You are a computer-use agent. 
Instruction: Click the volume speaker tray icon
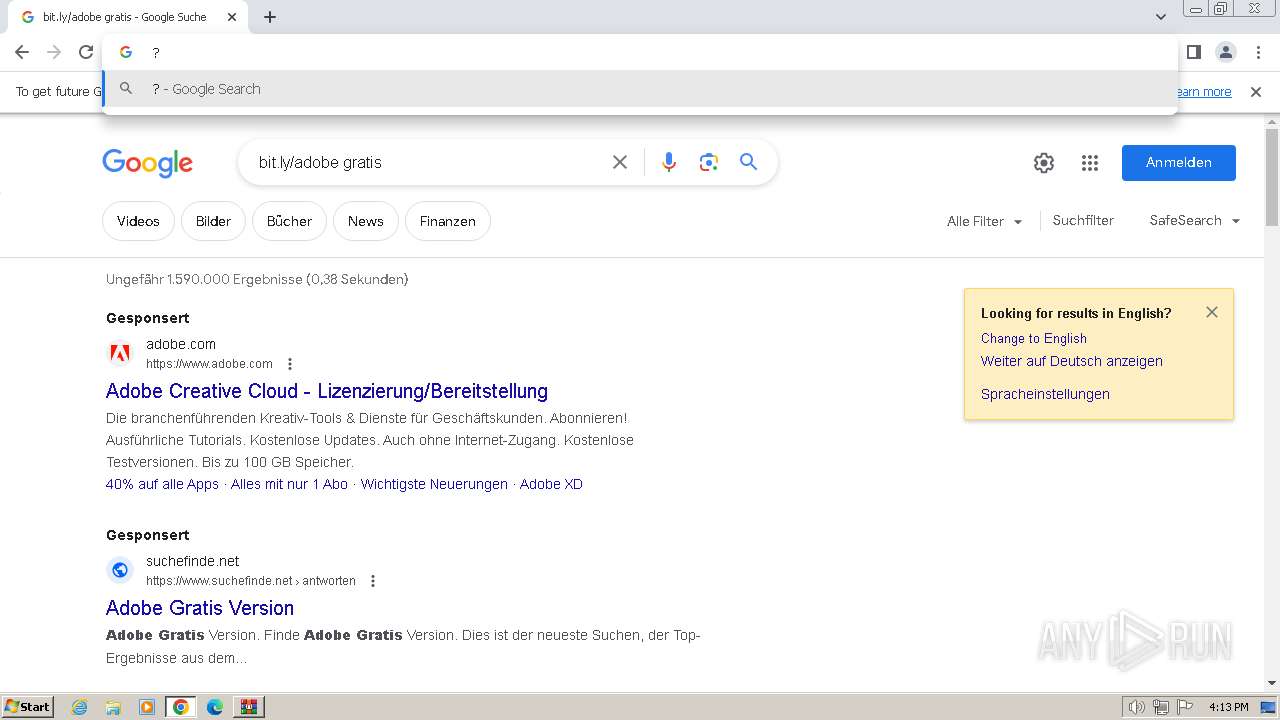(x=1137, y=707)
